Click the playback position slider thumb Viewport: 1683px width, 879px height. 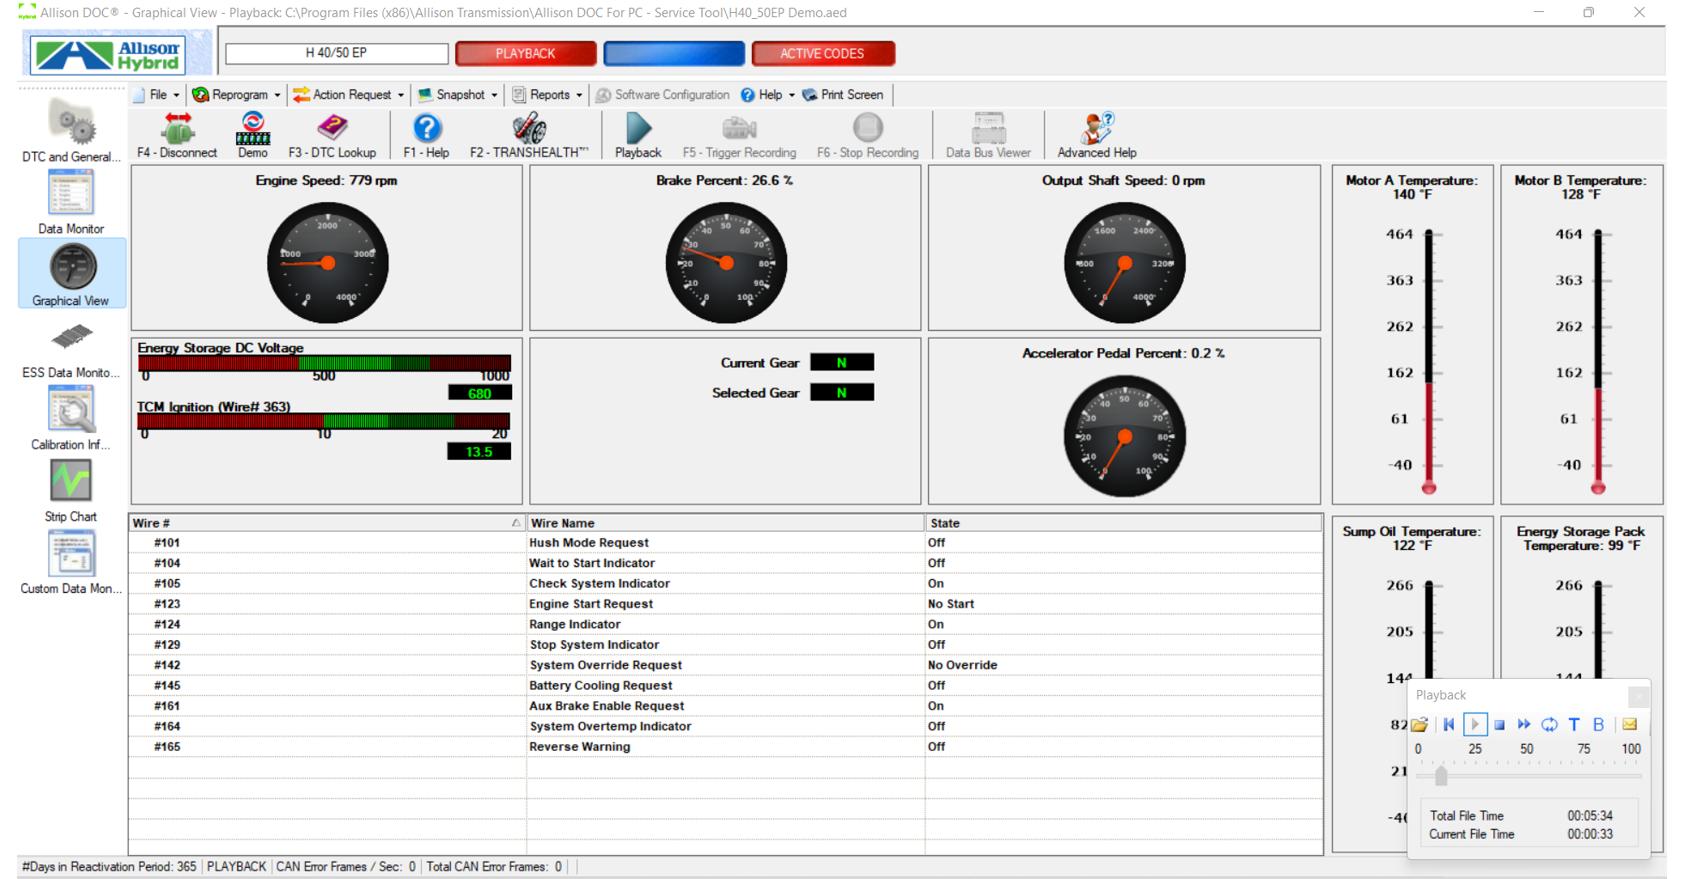click(x=1441, y=776)
